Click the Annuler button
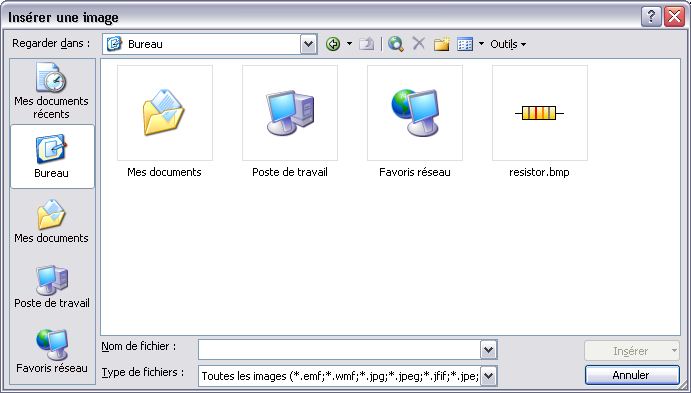The width and height of the screenshot is (691, 393). pos(632,375)
